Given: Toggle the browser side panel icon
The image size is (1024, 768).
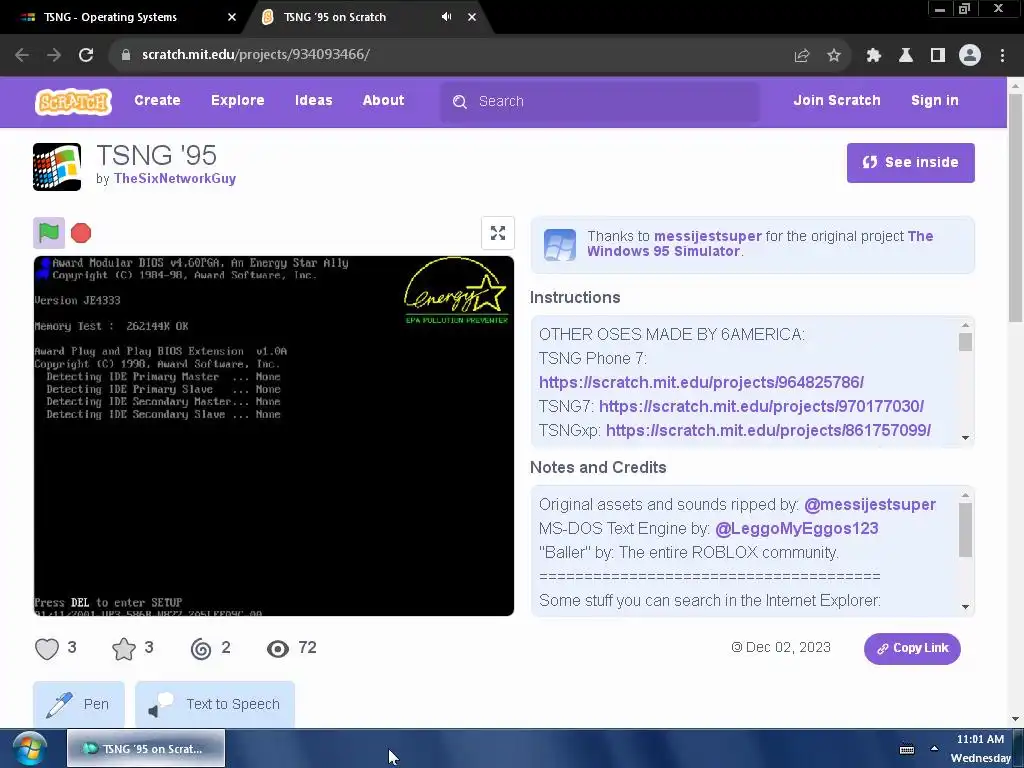Looking at the screenshot, I should point(938,56).
